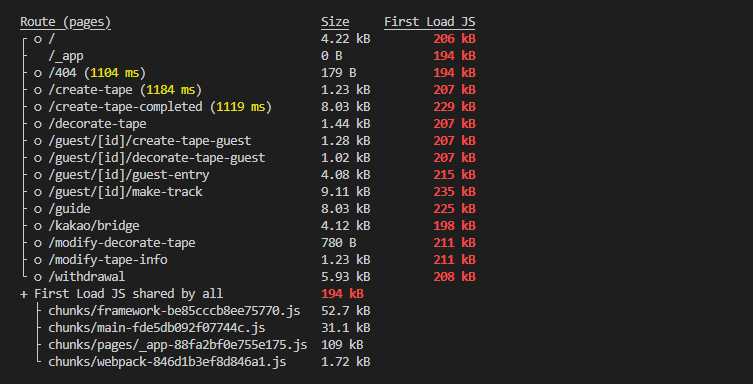Click the "1184 ms" build time
The width and height of the screenshot is (753, 384).
(x=170, y=90)
